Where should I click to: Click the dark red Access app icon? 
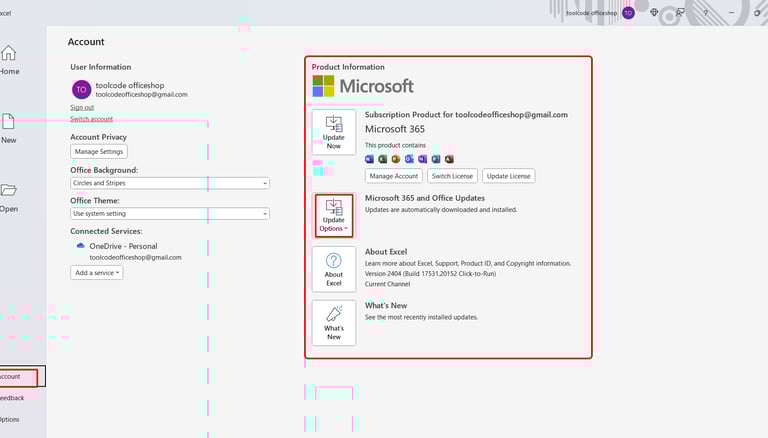449,159
